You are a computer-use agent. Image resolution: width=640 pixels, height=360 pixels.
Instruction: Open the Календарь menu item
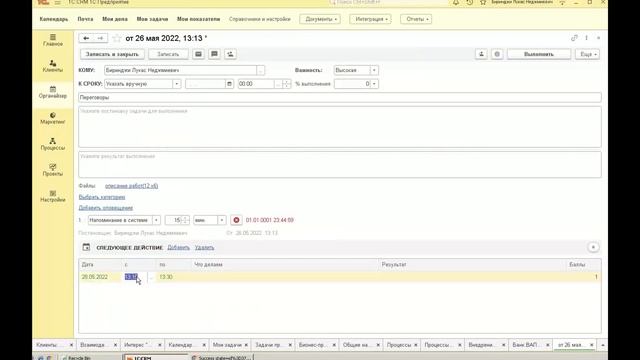point(54,19)
